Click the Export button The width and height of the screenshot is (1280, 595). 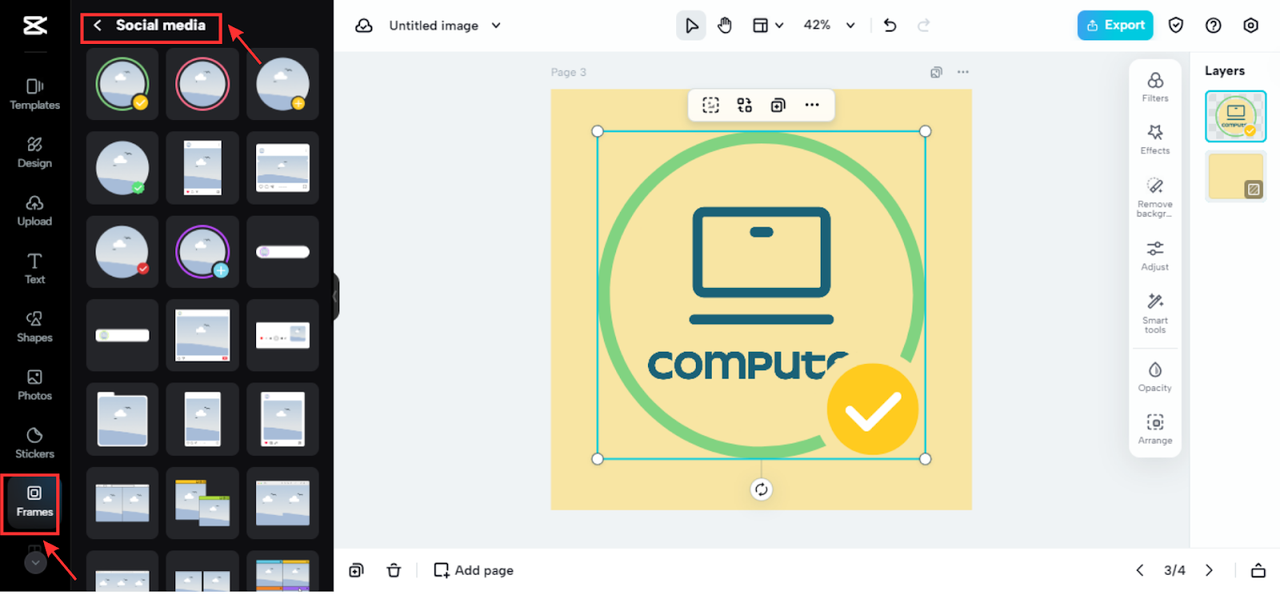click(x=1115, y=25)
